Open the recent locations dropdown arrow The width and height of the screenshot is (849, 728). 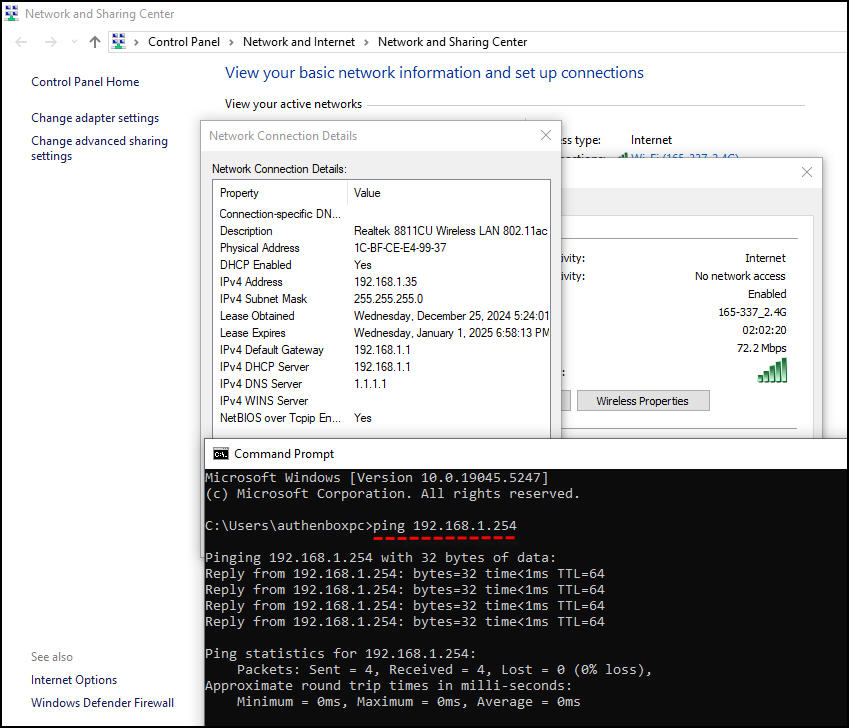pos(73,42)
